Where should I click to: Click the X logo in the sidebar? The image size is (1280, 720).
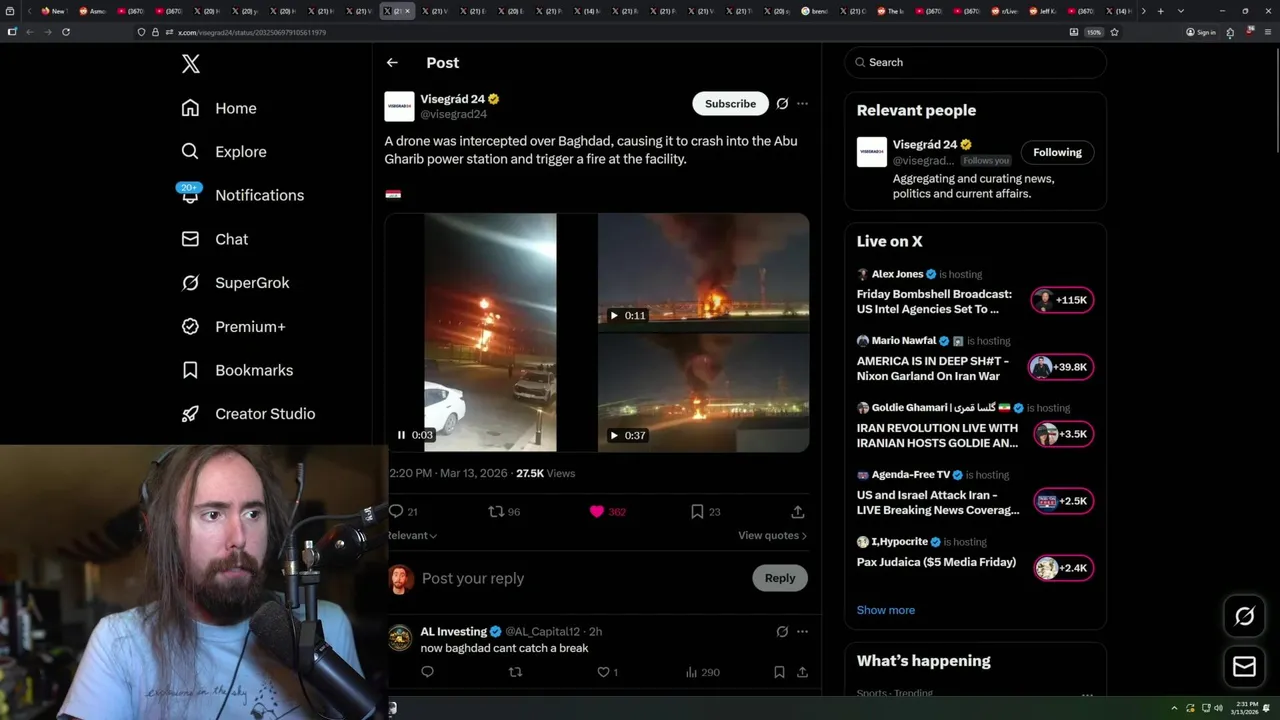191,64
